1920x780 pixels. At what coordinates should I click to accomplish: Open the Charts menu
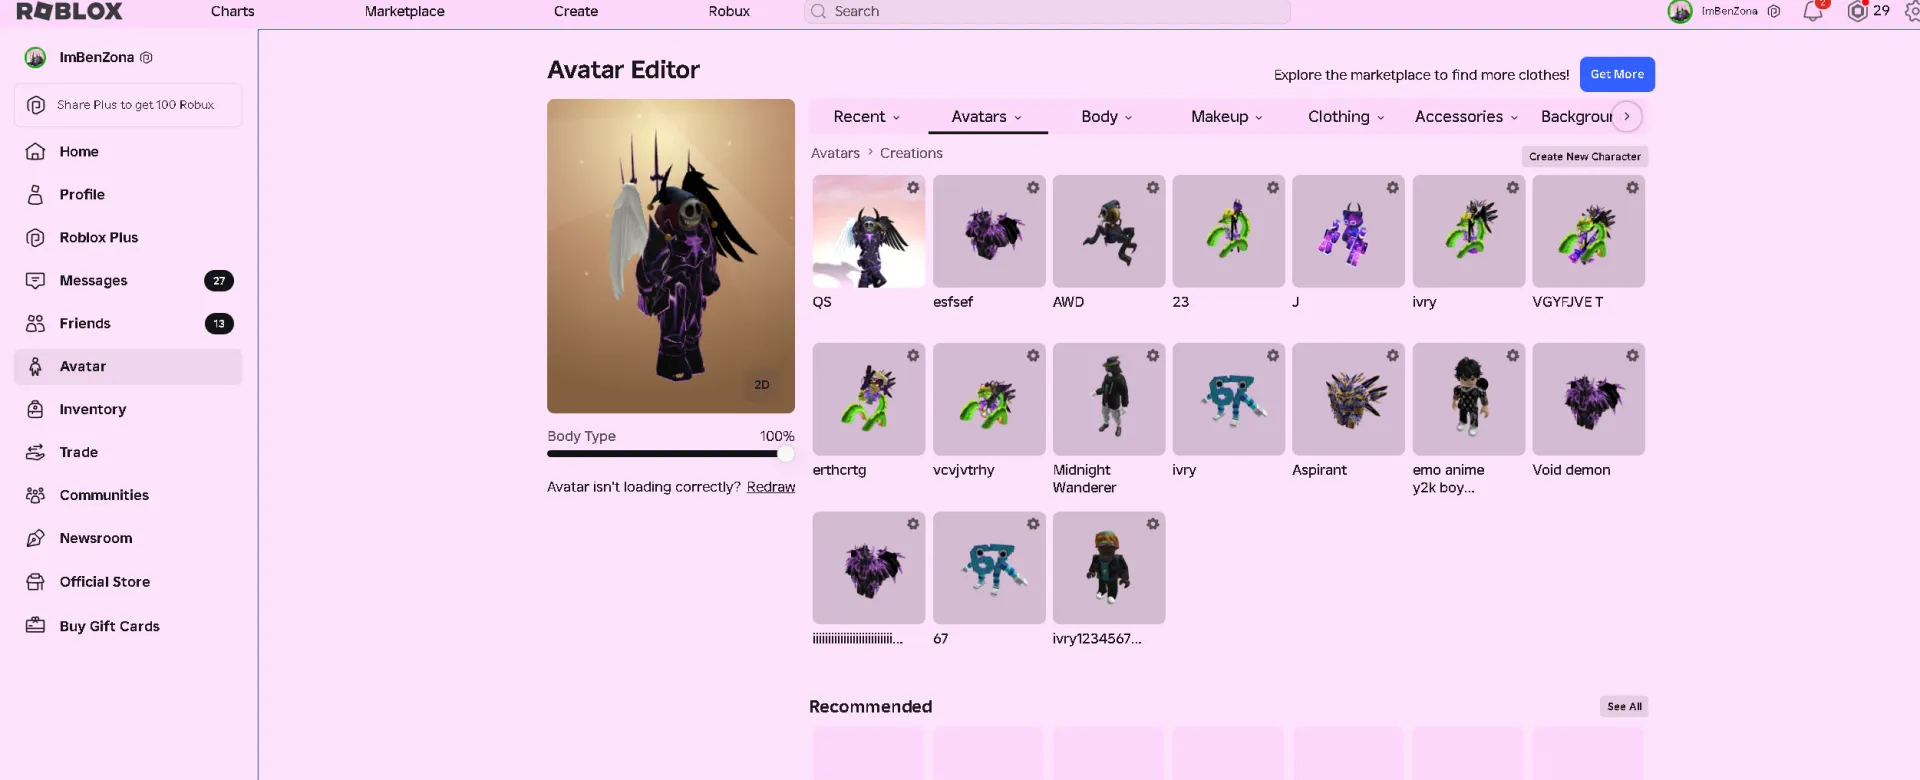click(x=232, y=11)
